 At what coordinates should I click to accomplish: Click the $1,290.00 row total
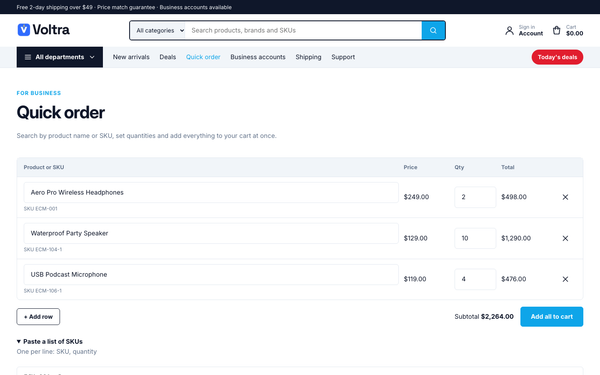point(516,238)
